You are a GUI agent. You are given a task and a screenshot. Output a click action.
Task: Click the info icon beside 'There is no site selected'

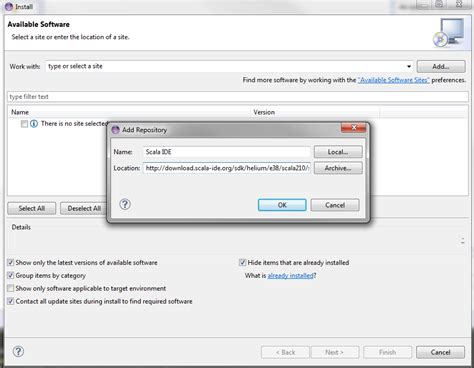click(34, 124)
